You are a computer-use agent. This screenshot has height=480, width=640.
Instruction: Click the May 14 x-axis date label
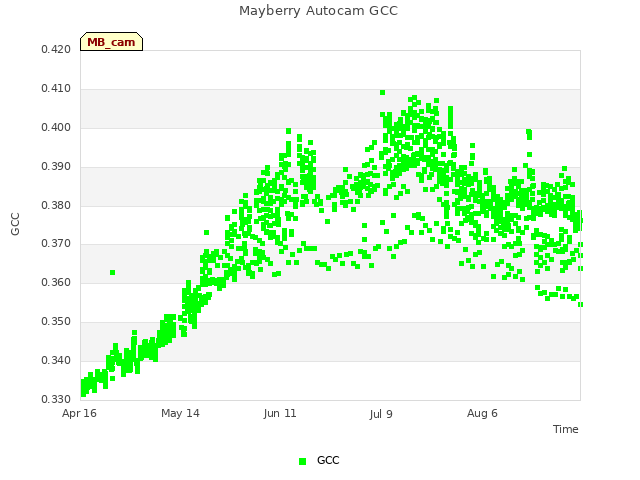(x=180, y=413)
